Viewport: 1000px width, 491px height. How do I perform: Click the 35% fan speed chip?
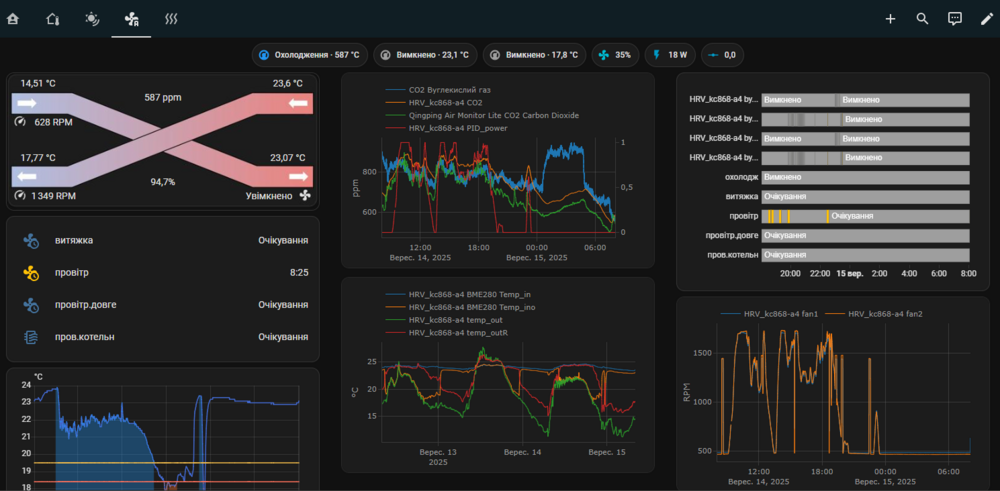coord(615,55)
